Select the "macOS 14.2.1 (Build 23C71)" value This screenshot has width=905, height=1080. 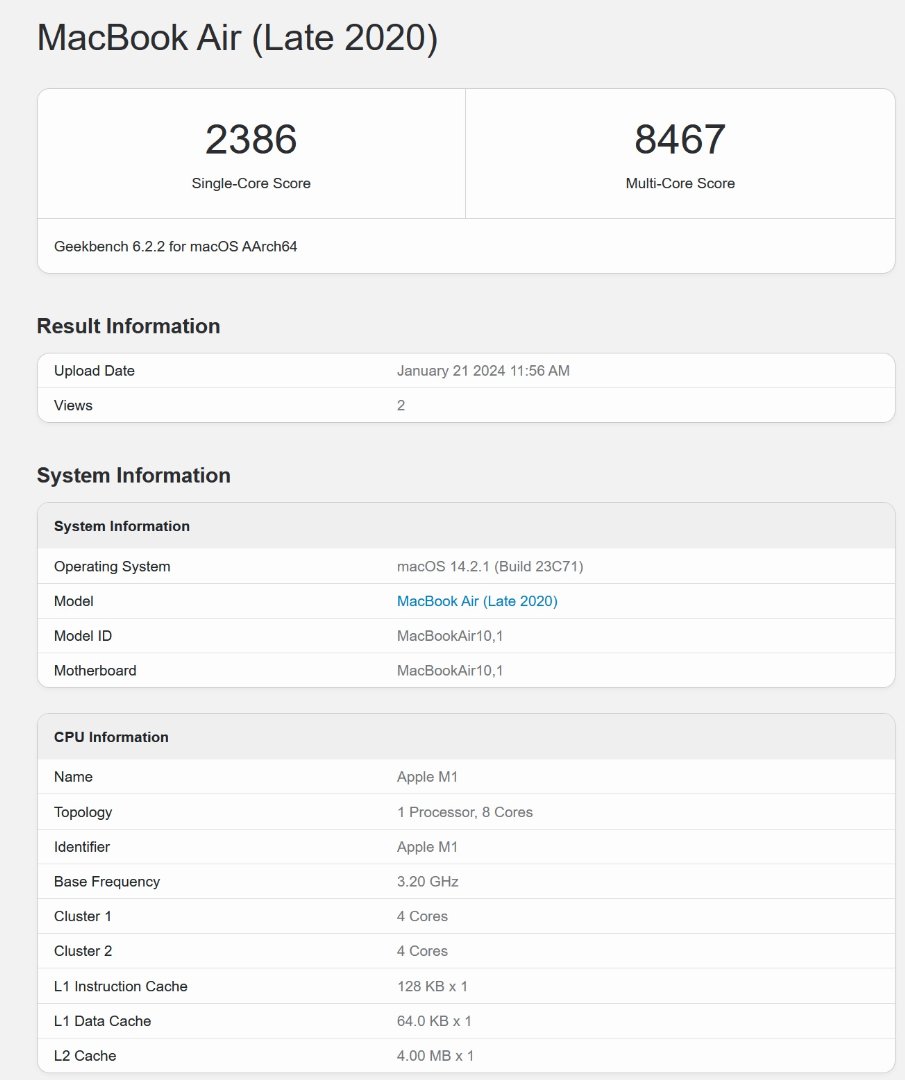point(490,566)
